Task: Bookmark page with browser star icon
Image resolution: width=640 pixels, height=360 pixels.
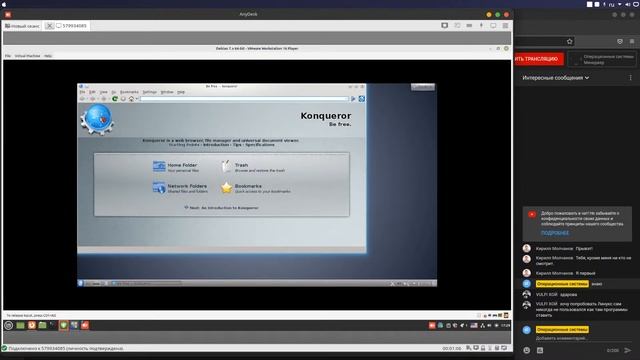Action: (570, 41)
